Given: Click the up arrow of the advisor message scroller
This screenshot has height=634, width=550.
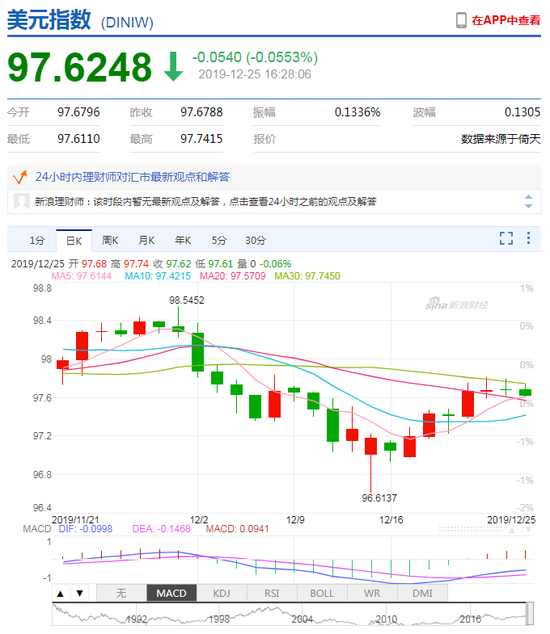Looking at the screenshot, I should pyautogui.click(x=528, y=197).
